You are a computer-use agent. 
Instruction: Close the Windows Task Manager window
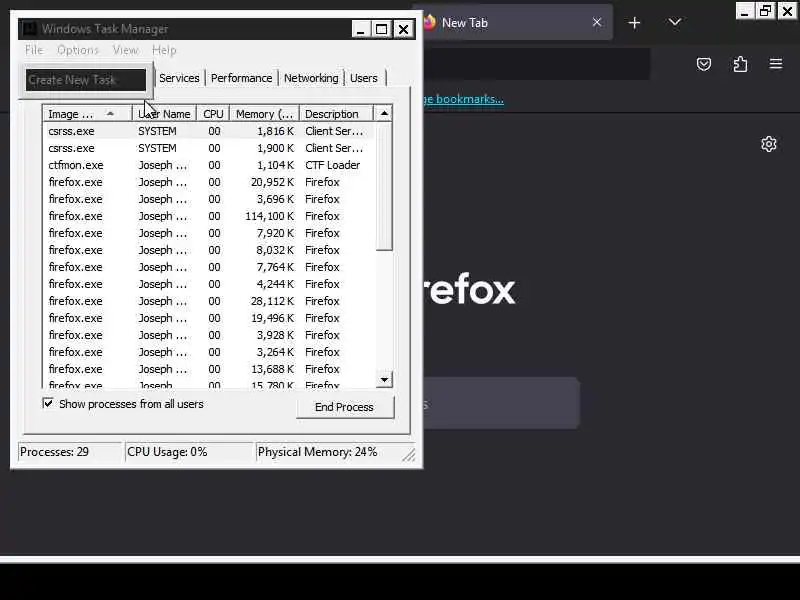(x=404, y=29)
